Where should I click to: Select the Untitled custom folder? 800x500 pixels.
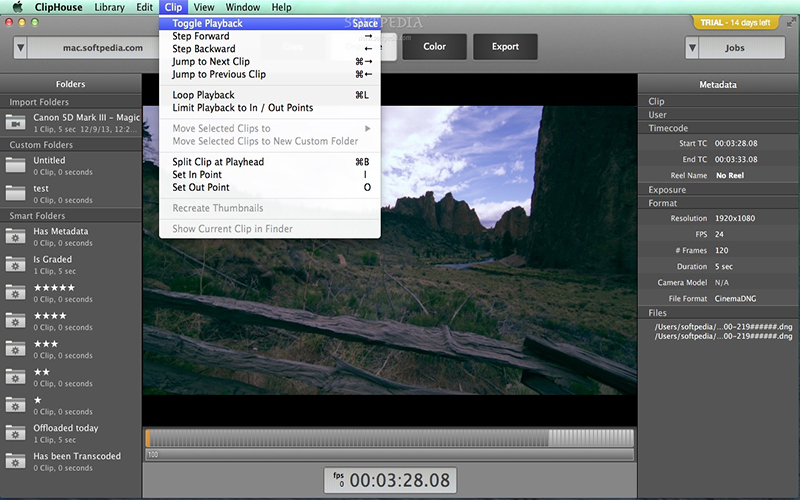[71, 165]
